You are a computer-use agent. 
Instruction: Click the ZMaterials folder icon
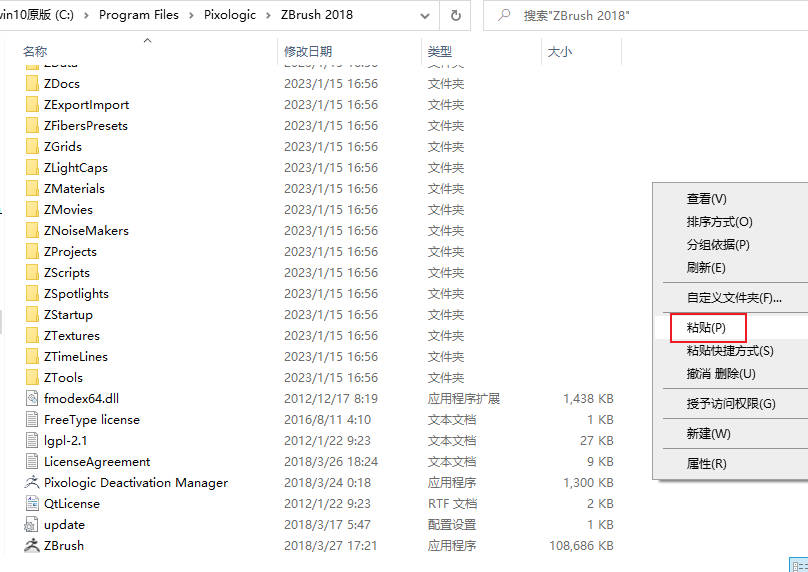[32, 189]
